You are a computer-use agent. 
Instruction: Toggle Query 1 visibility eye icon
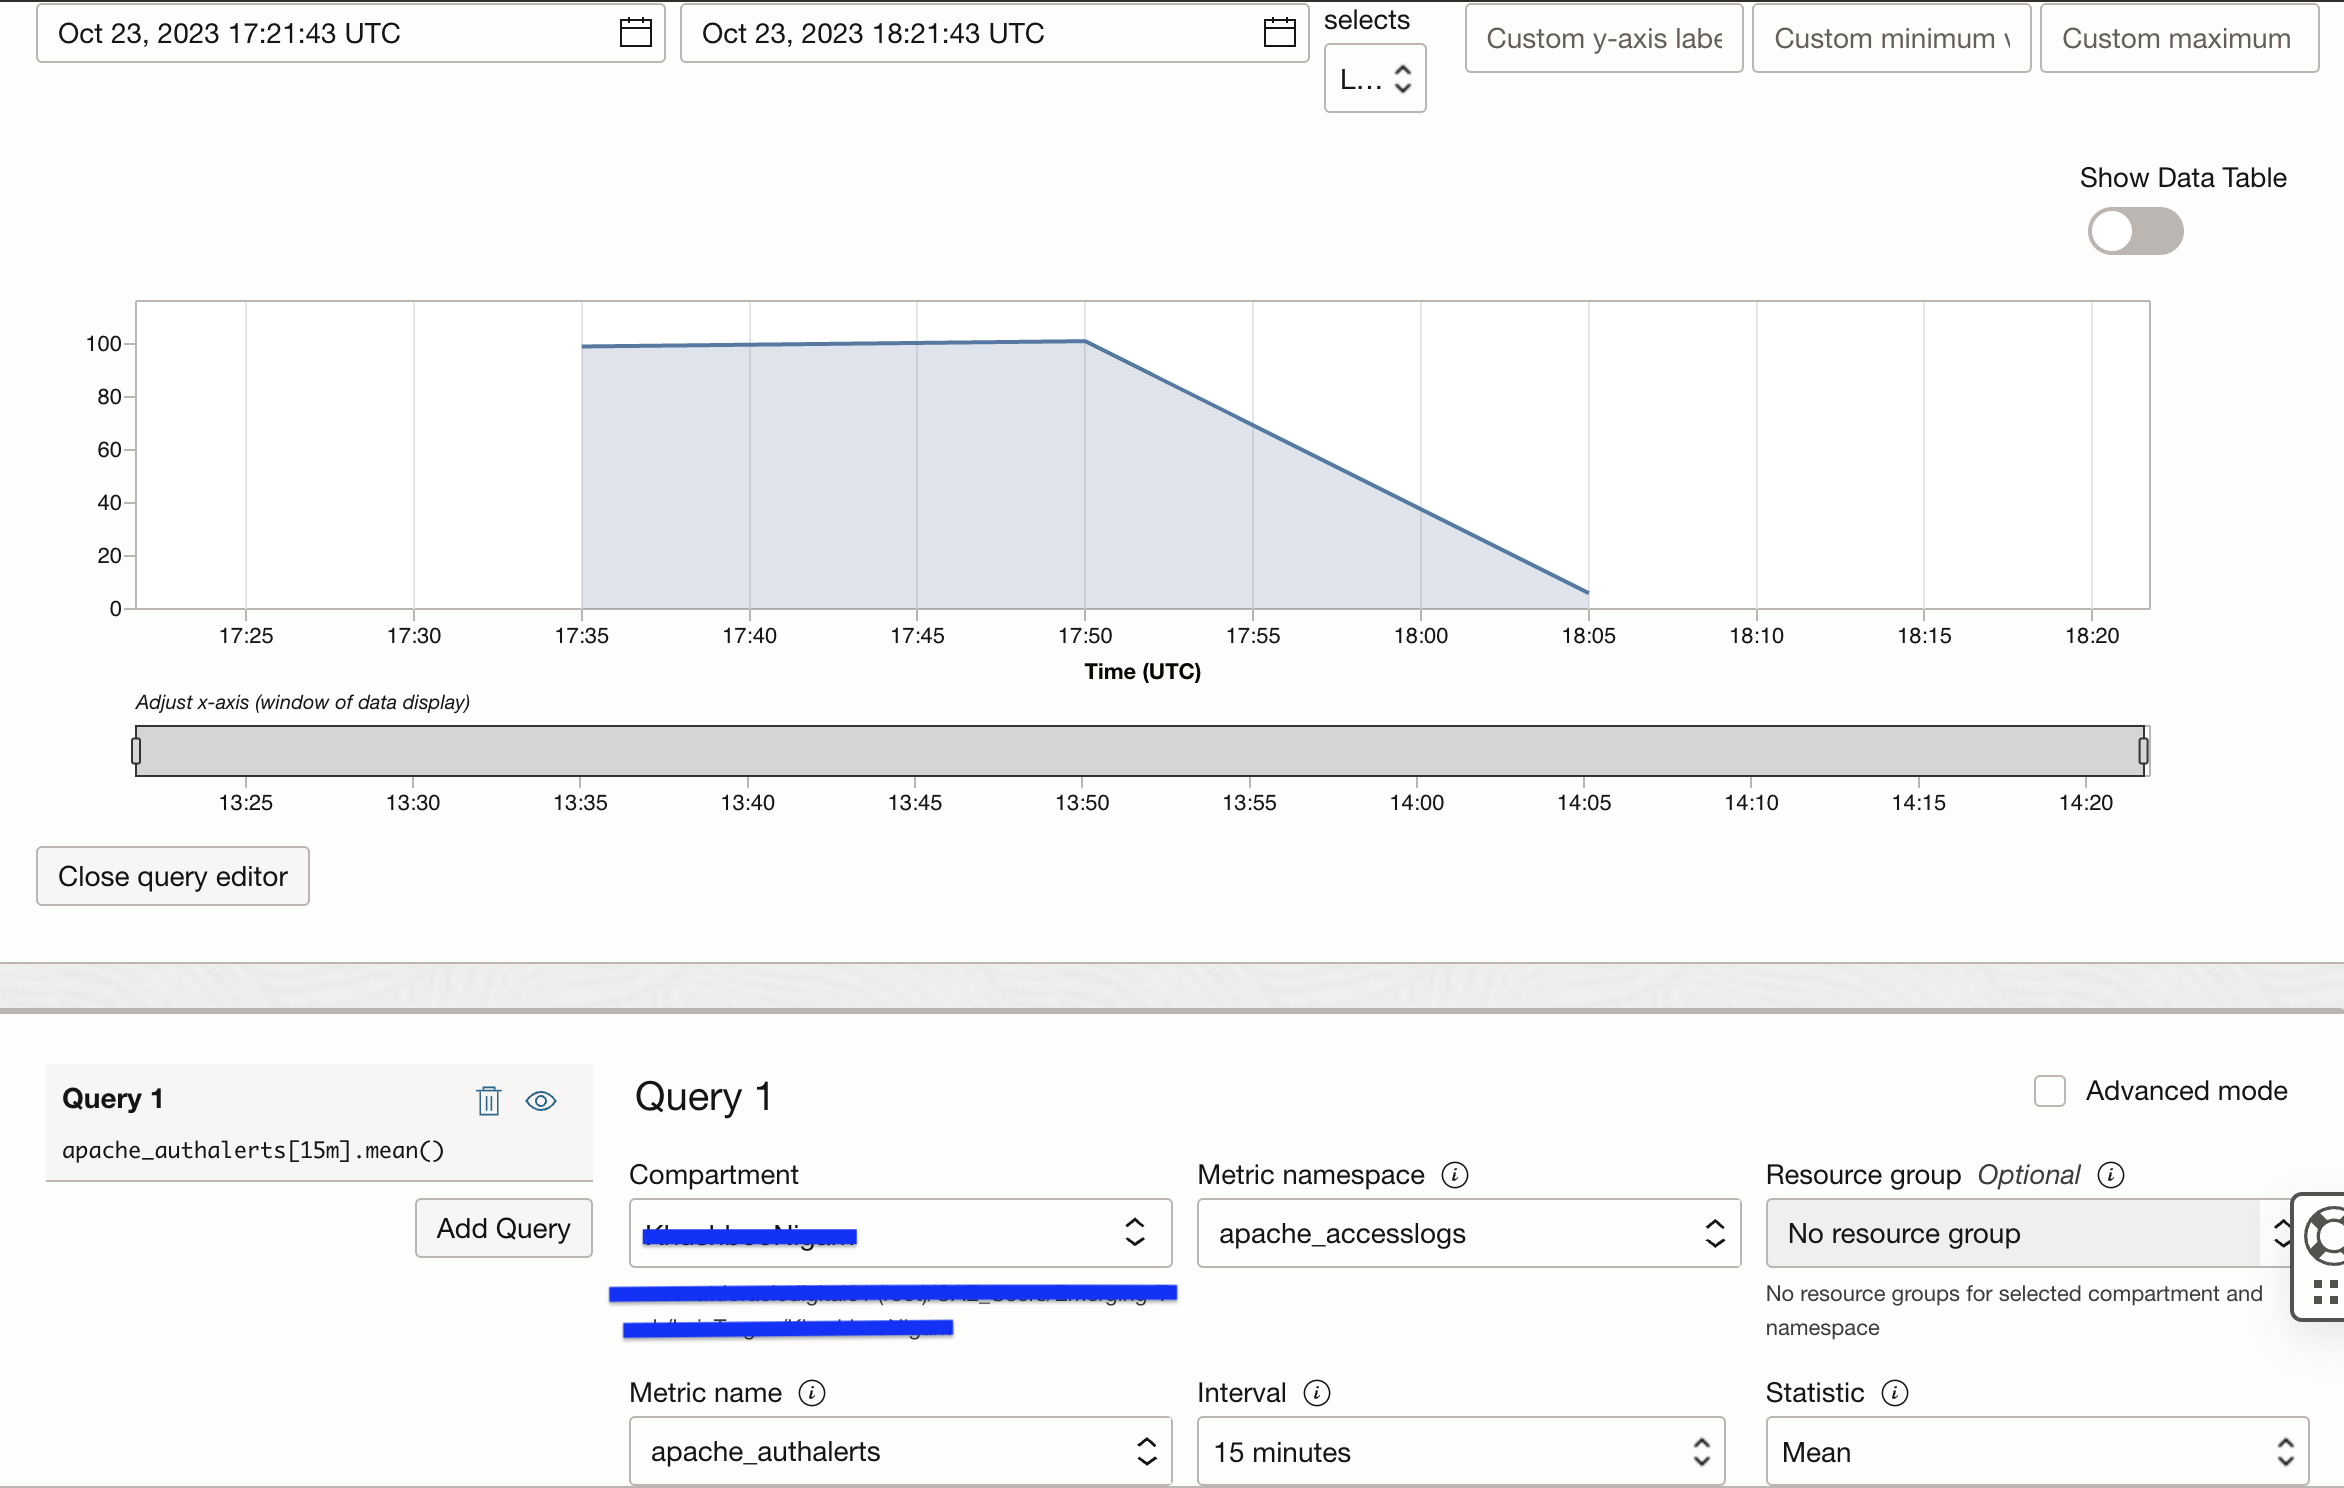[541, 1100]
